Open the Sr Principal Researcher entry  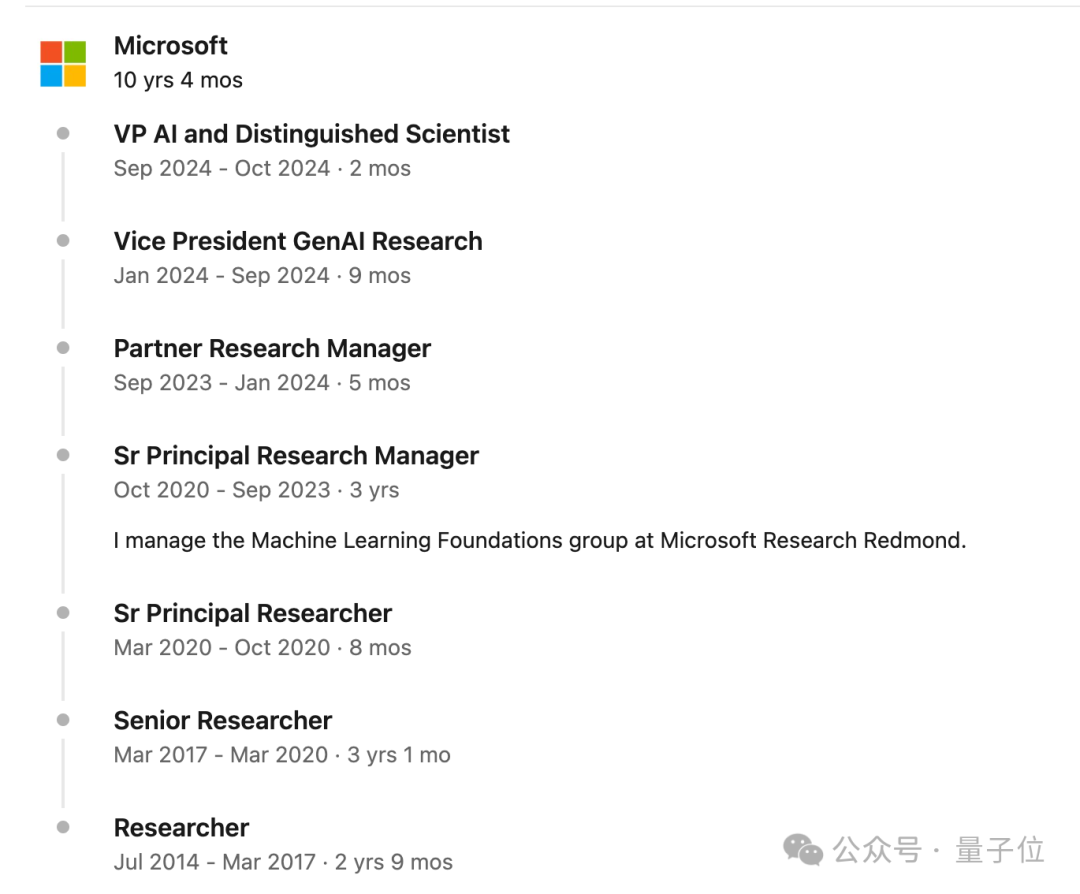tap(252, 613)
